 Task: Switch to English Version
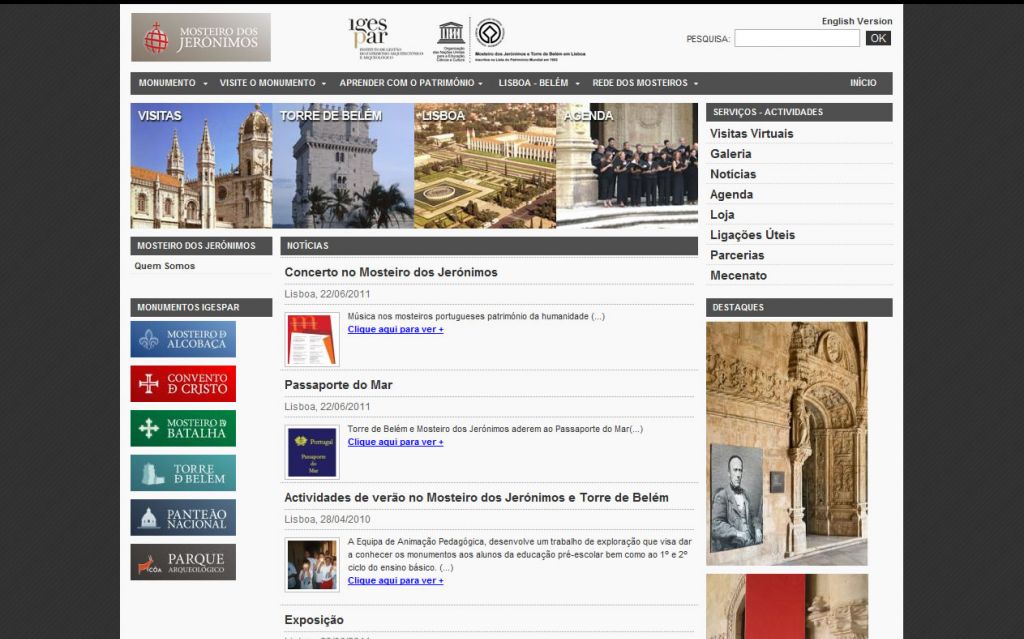857,21
